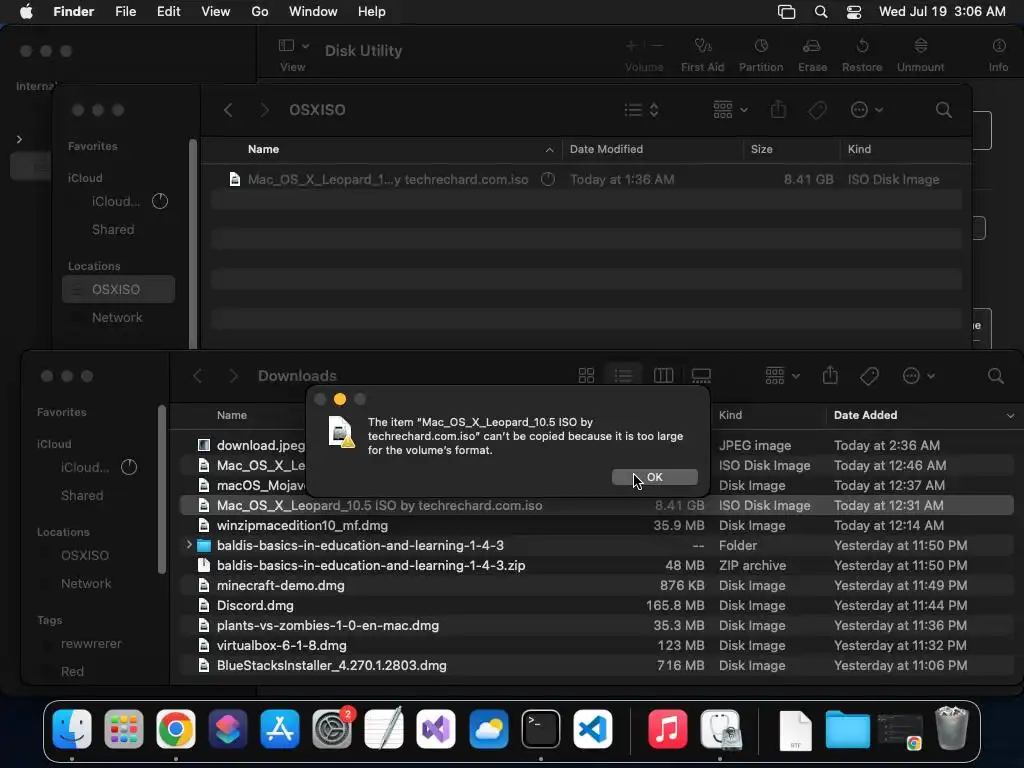
Task: Click Share icon in Downloads window
Action: click(x=830, y=376)
